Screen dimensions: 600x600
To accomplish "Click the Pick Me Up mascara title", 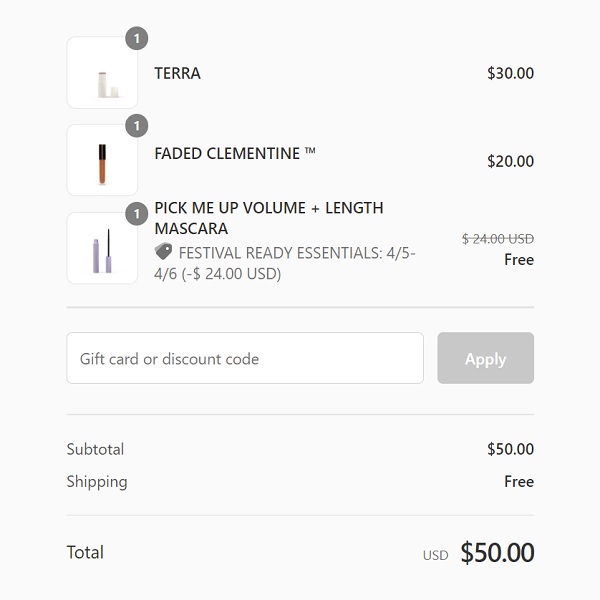I will 268,218.
